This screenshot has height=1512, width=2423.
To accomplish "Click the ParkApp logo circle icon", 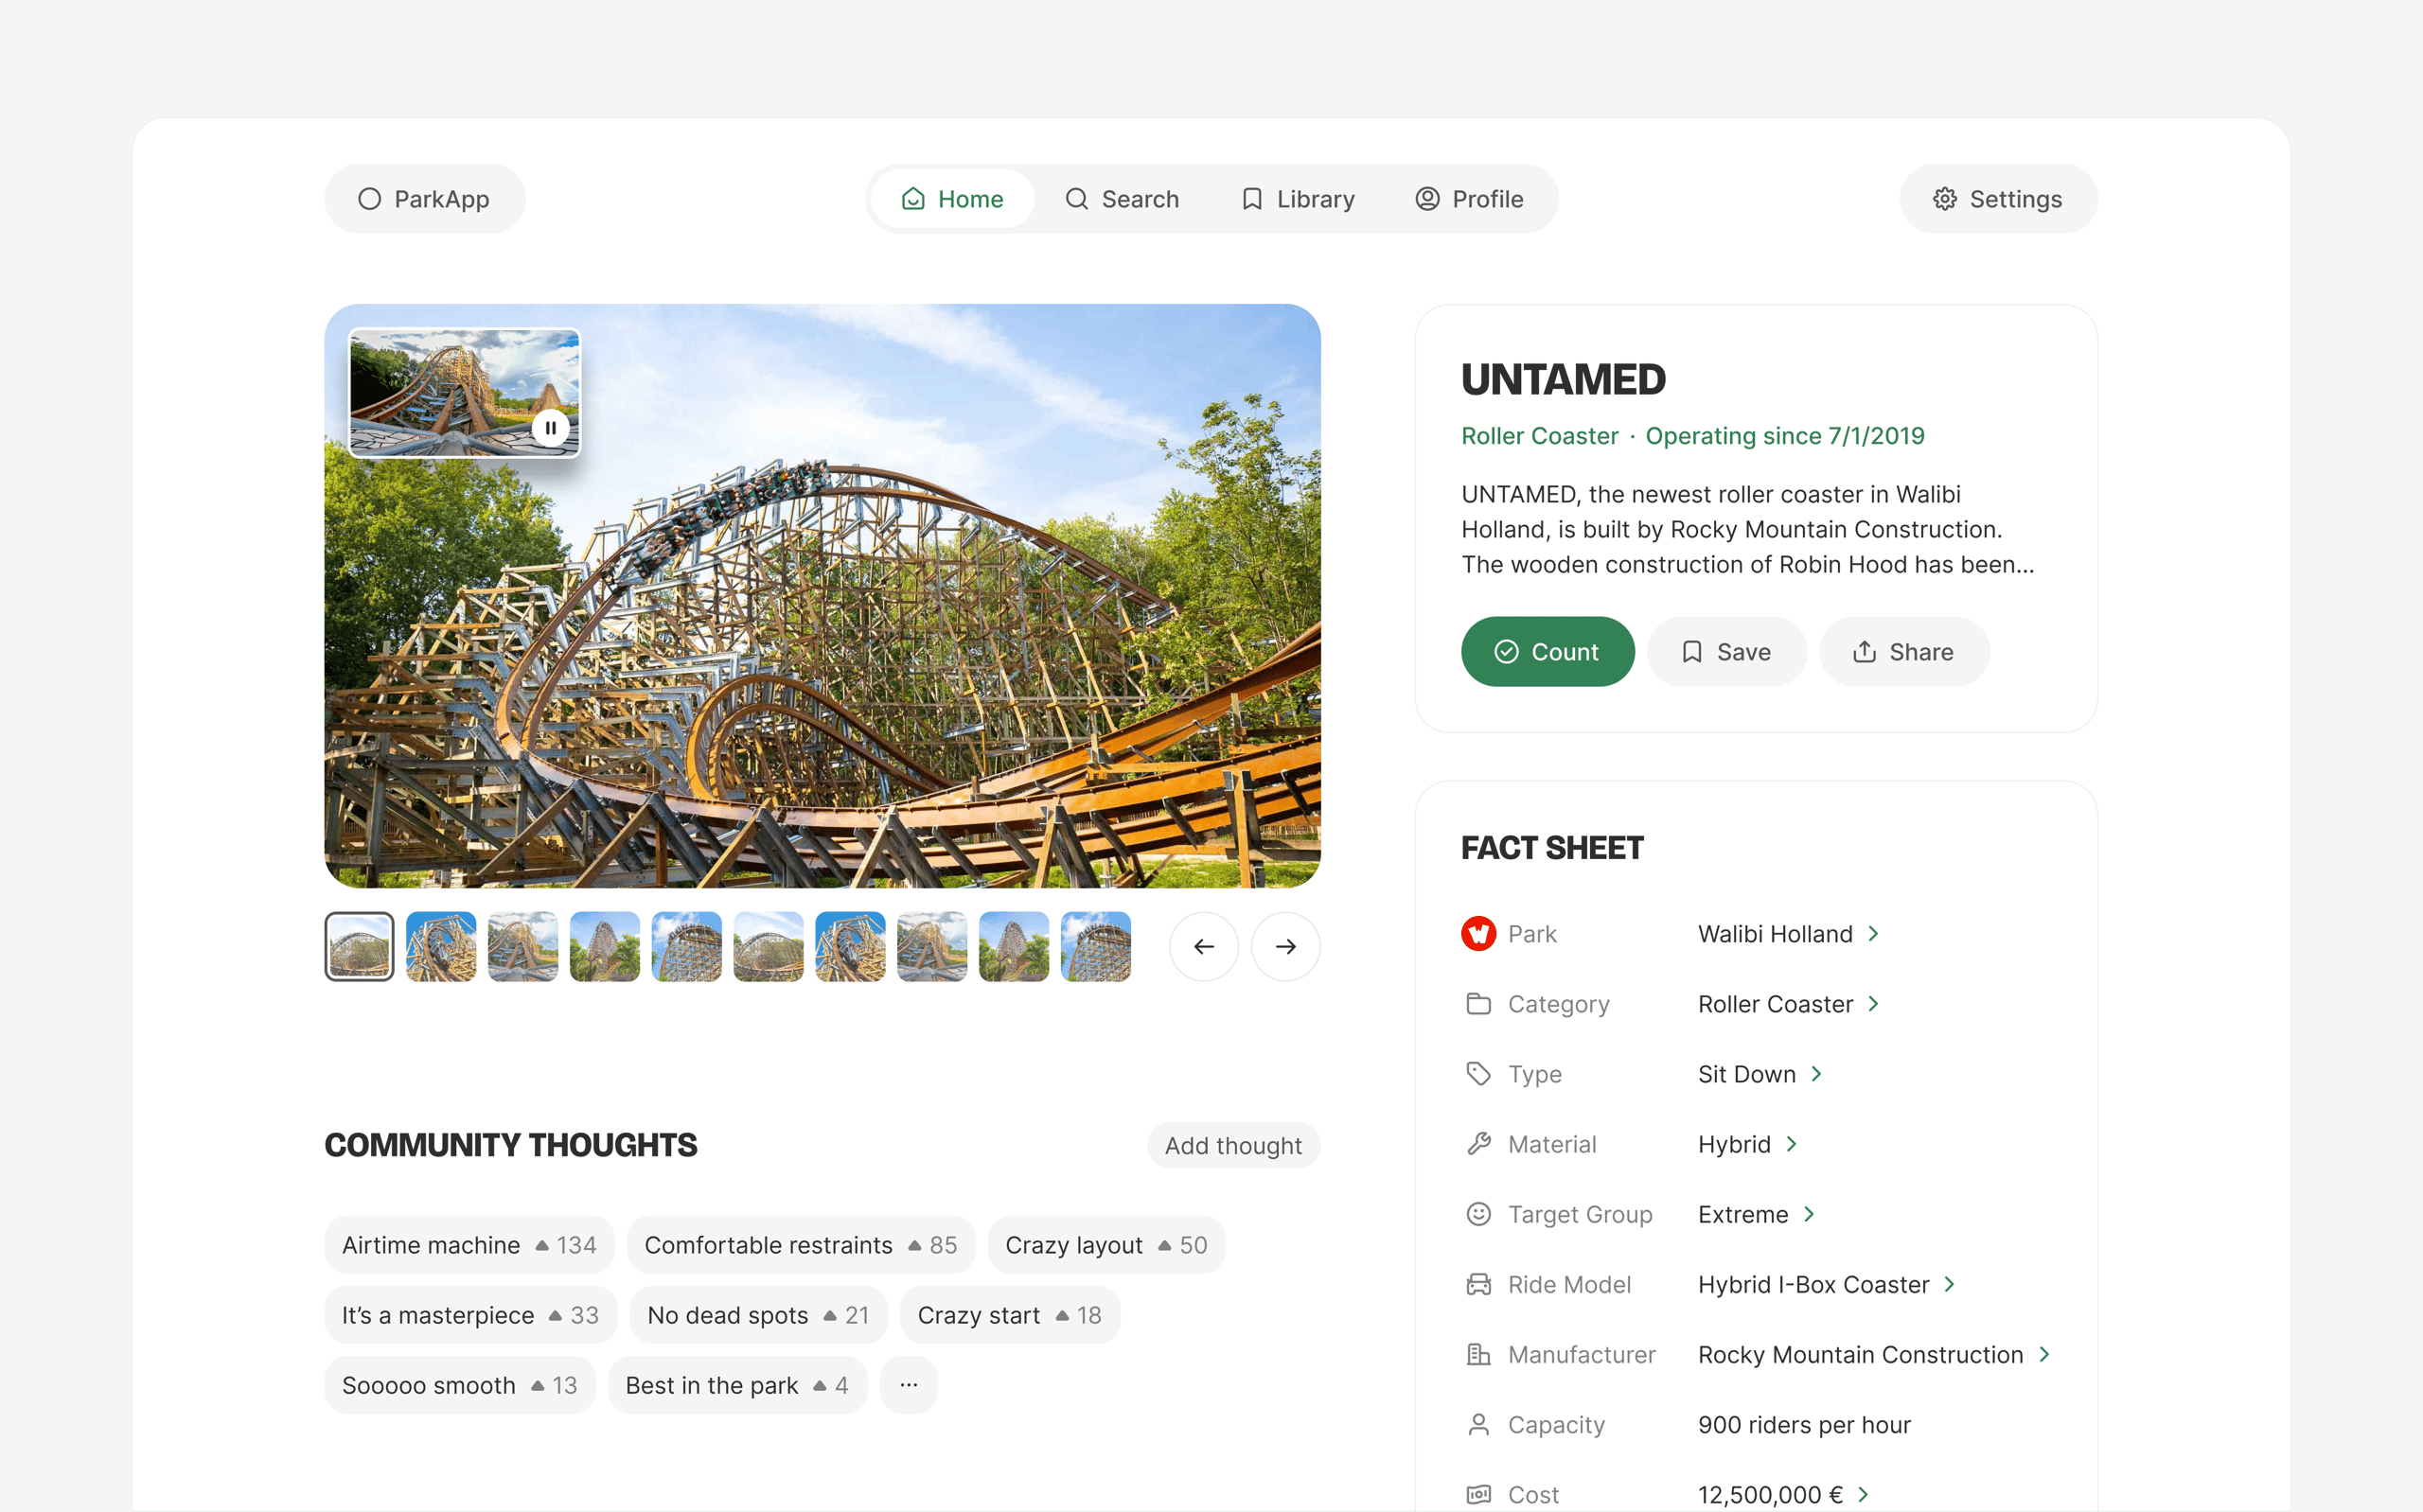I will (370, 199).
